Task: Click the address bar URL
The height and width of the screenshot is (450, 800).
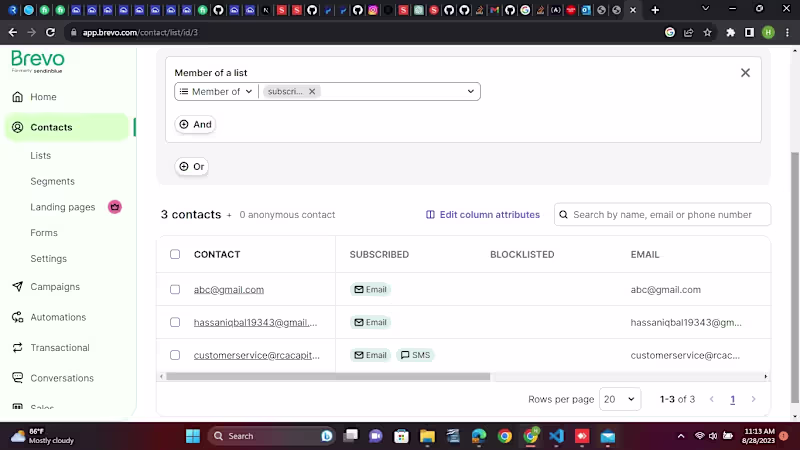Action: pos(140,32)
